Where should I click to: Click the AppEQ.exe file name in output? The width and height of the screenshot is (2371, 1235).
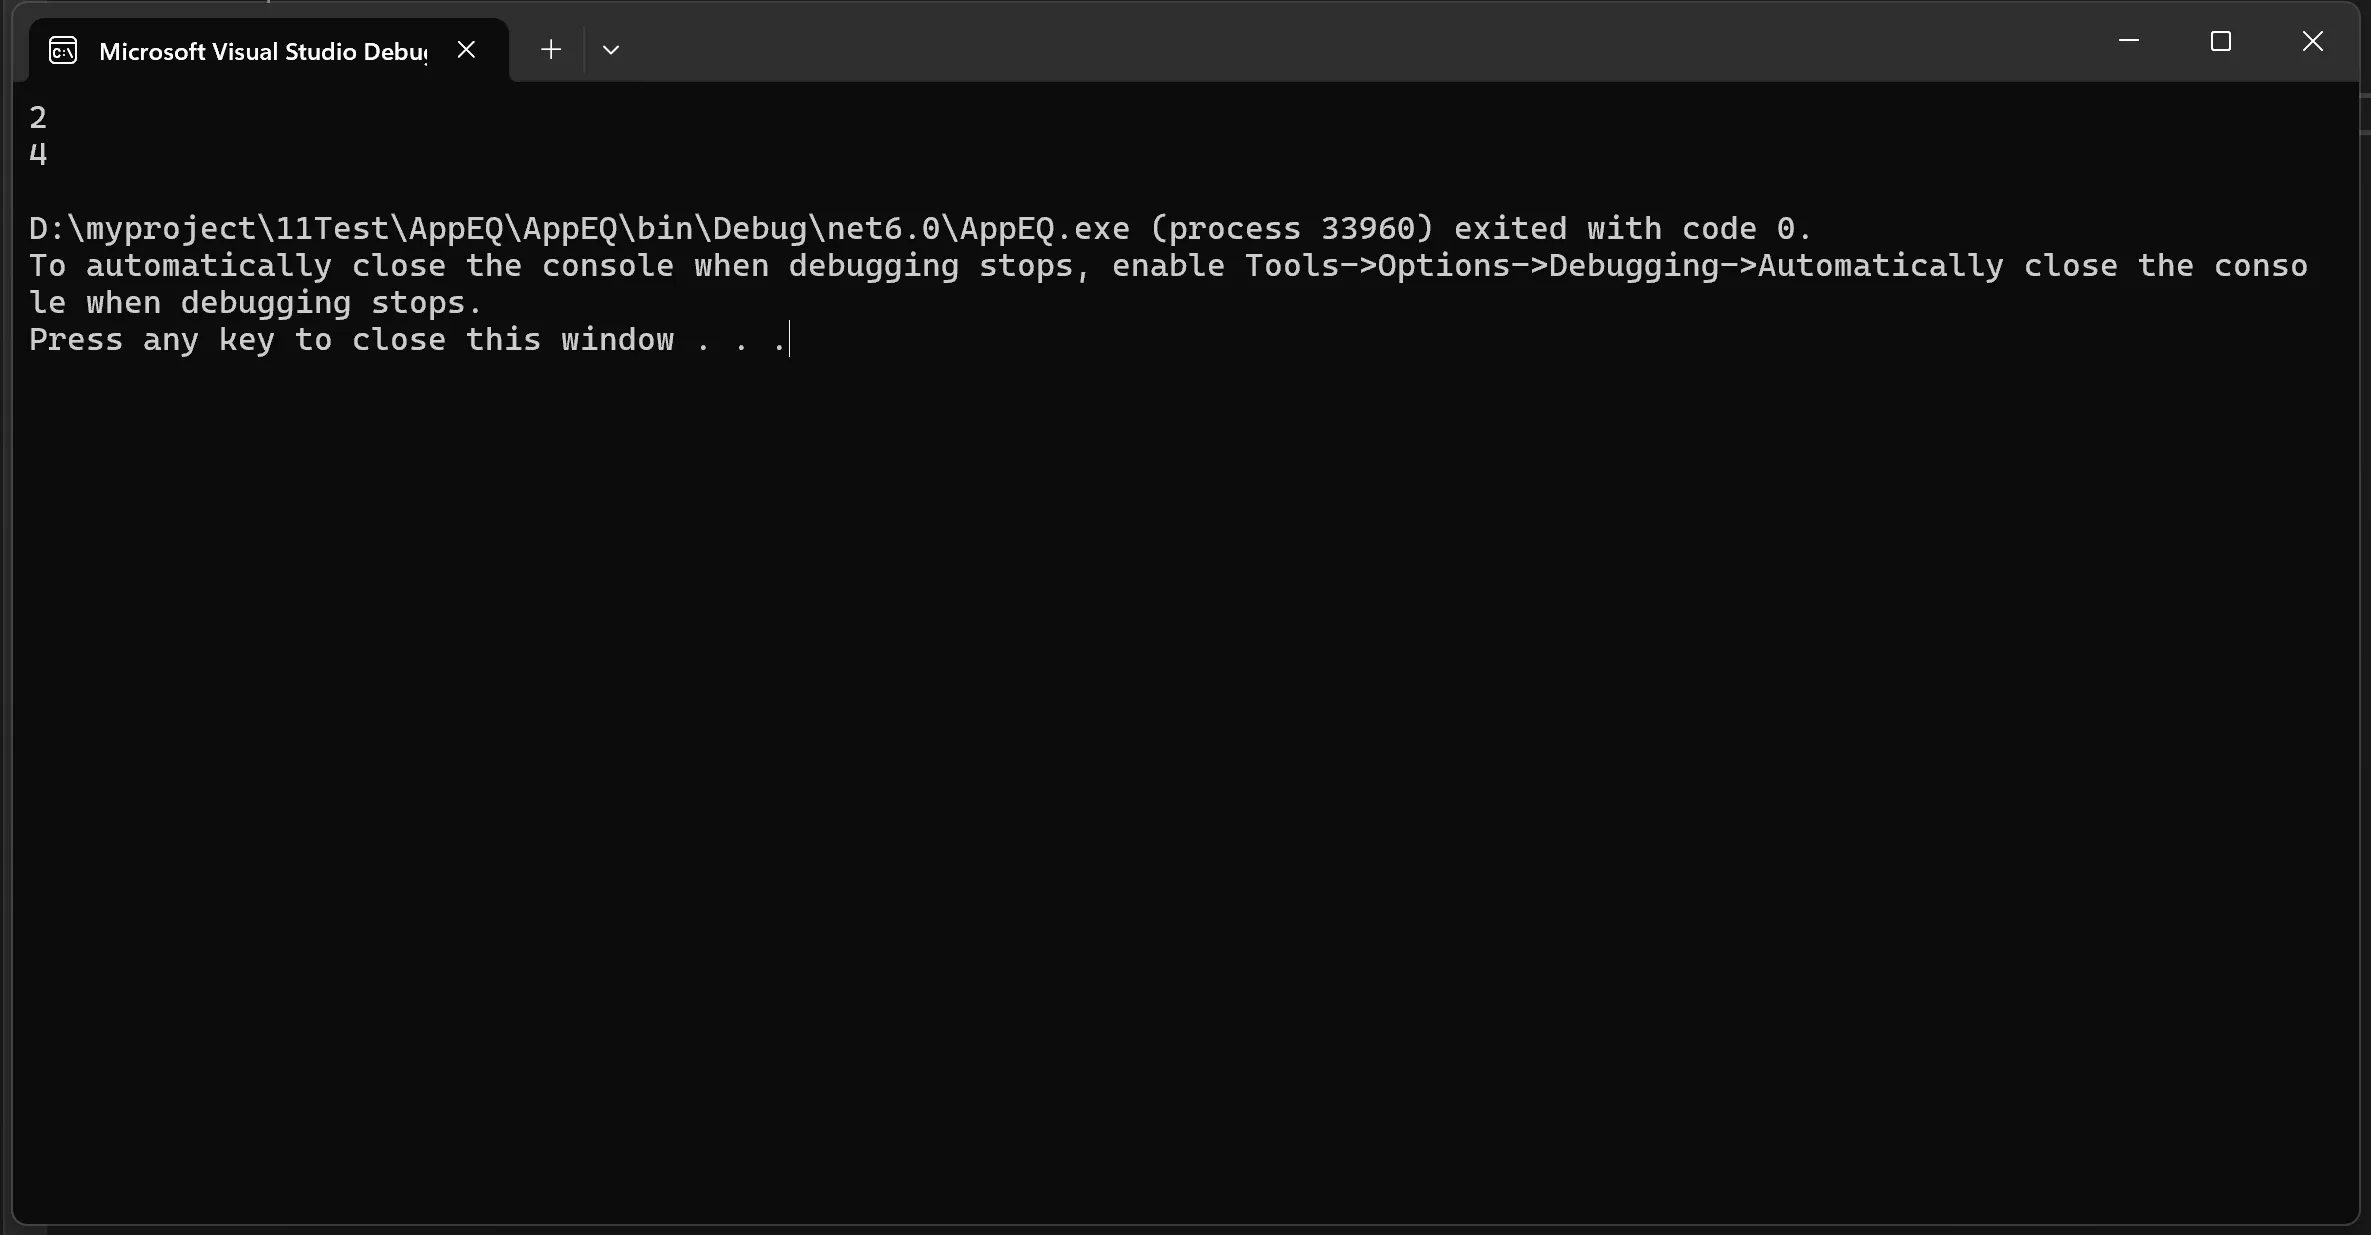point(1044,229)
